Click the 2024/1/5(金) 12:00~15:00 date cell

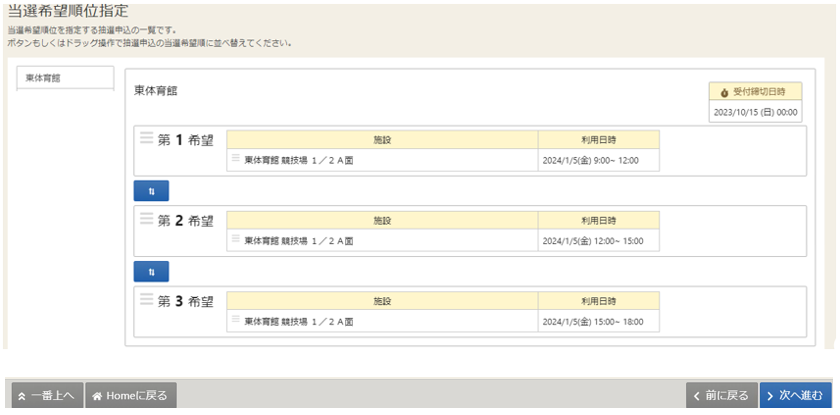[590, 240]
